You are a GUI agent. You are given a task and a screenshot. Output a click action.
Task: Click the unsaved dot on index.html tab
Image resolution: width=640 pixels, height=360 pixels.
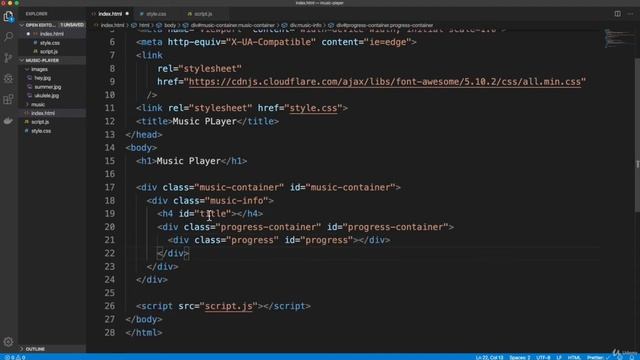coord(127,13)
